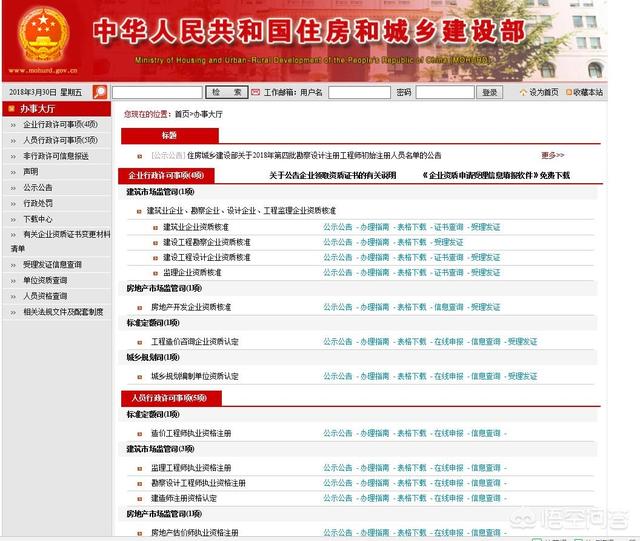Click the orange magnifier search icon

[100, 92]
